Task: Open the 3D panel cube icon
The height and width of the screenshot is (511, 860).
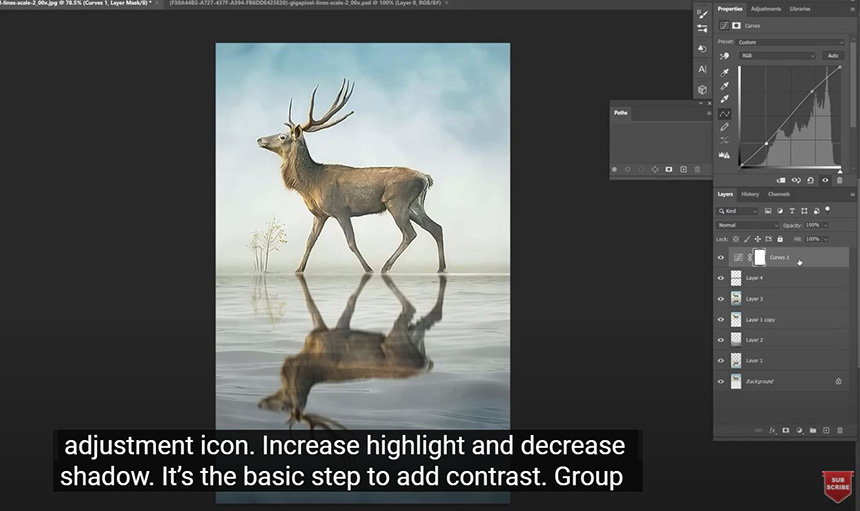Action: (x=702, y=90)
